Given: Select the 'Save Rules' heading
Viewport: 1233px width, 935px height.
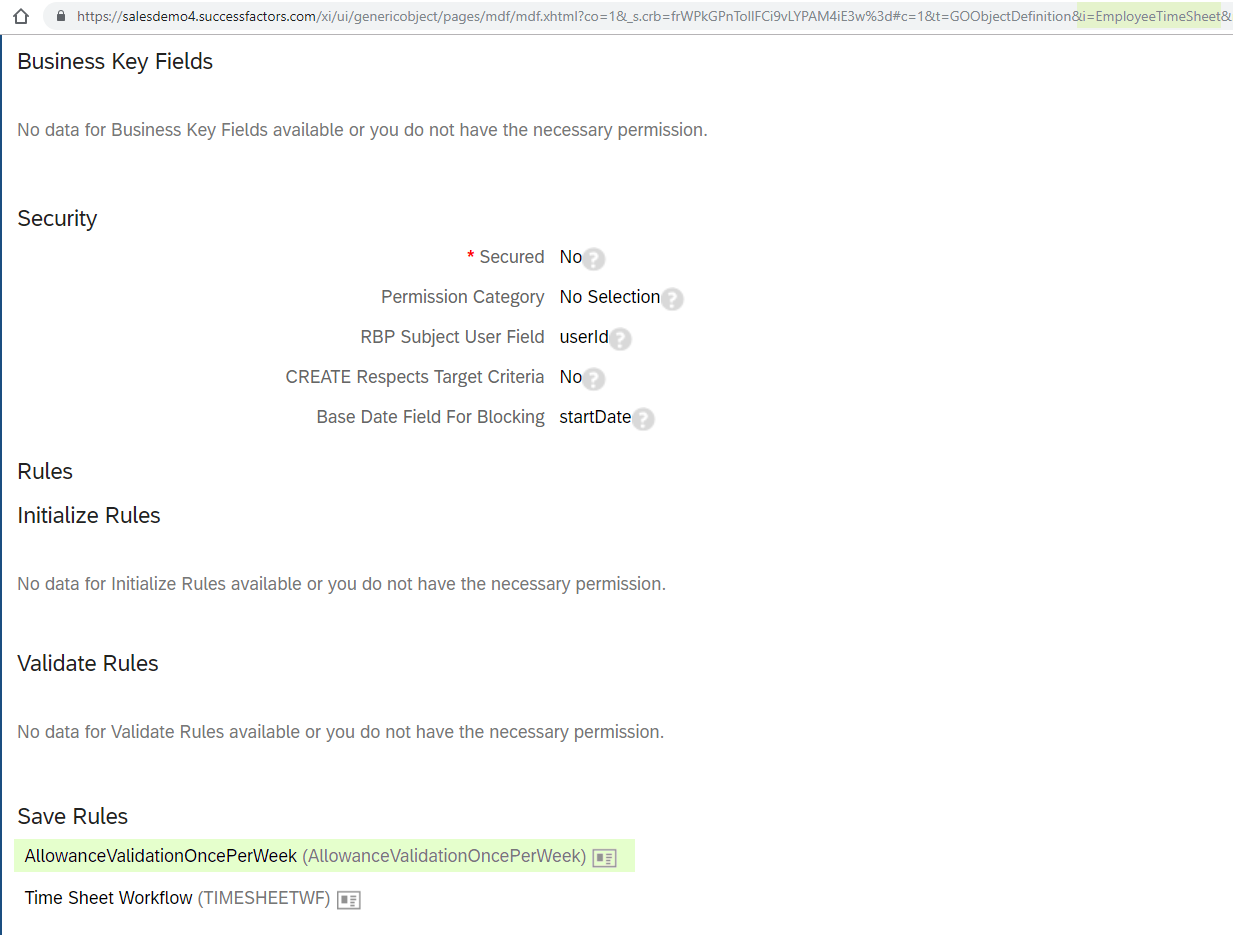Looking at the screenshot, I should pos(73,816).
